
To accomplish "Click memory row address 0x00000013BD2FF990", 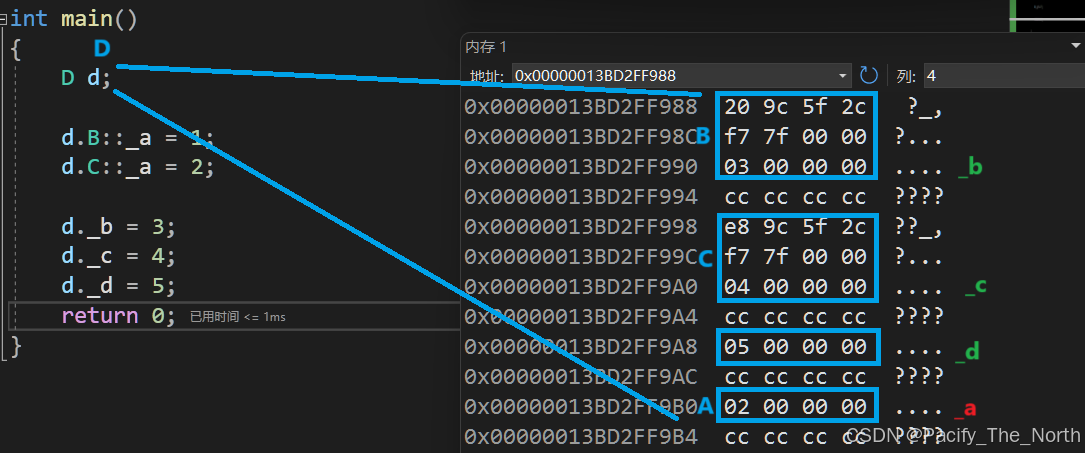I will pos(581,167).
